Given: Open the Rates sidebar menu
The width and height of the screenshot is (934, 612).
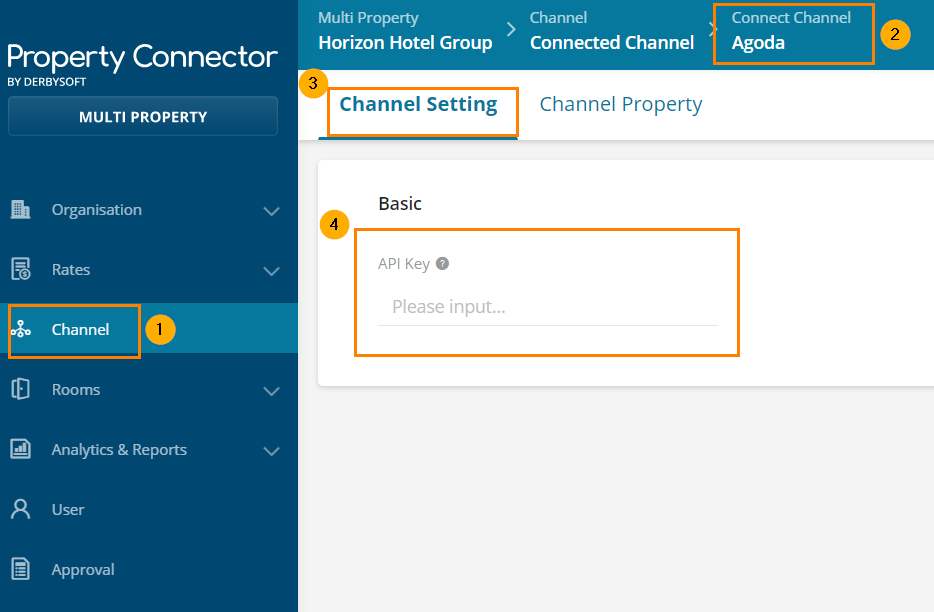Looking at the screenshot, I should click(x=149, y=269).
